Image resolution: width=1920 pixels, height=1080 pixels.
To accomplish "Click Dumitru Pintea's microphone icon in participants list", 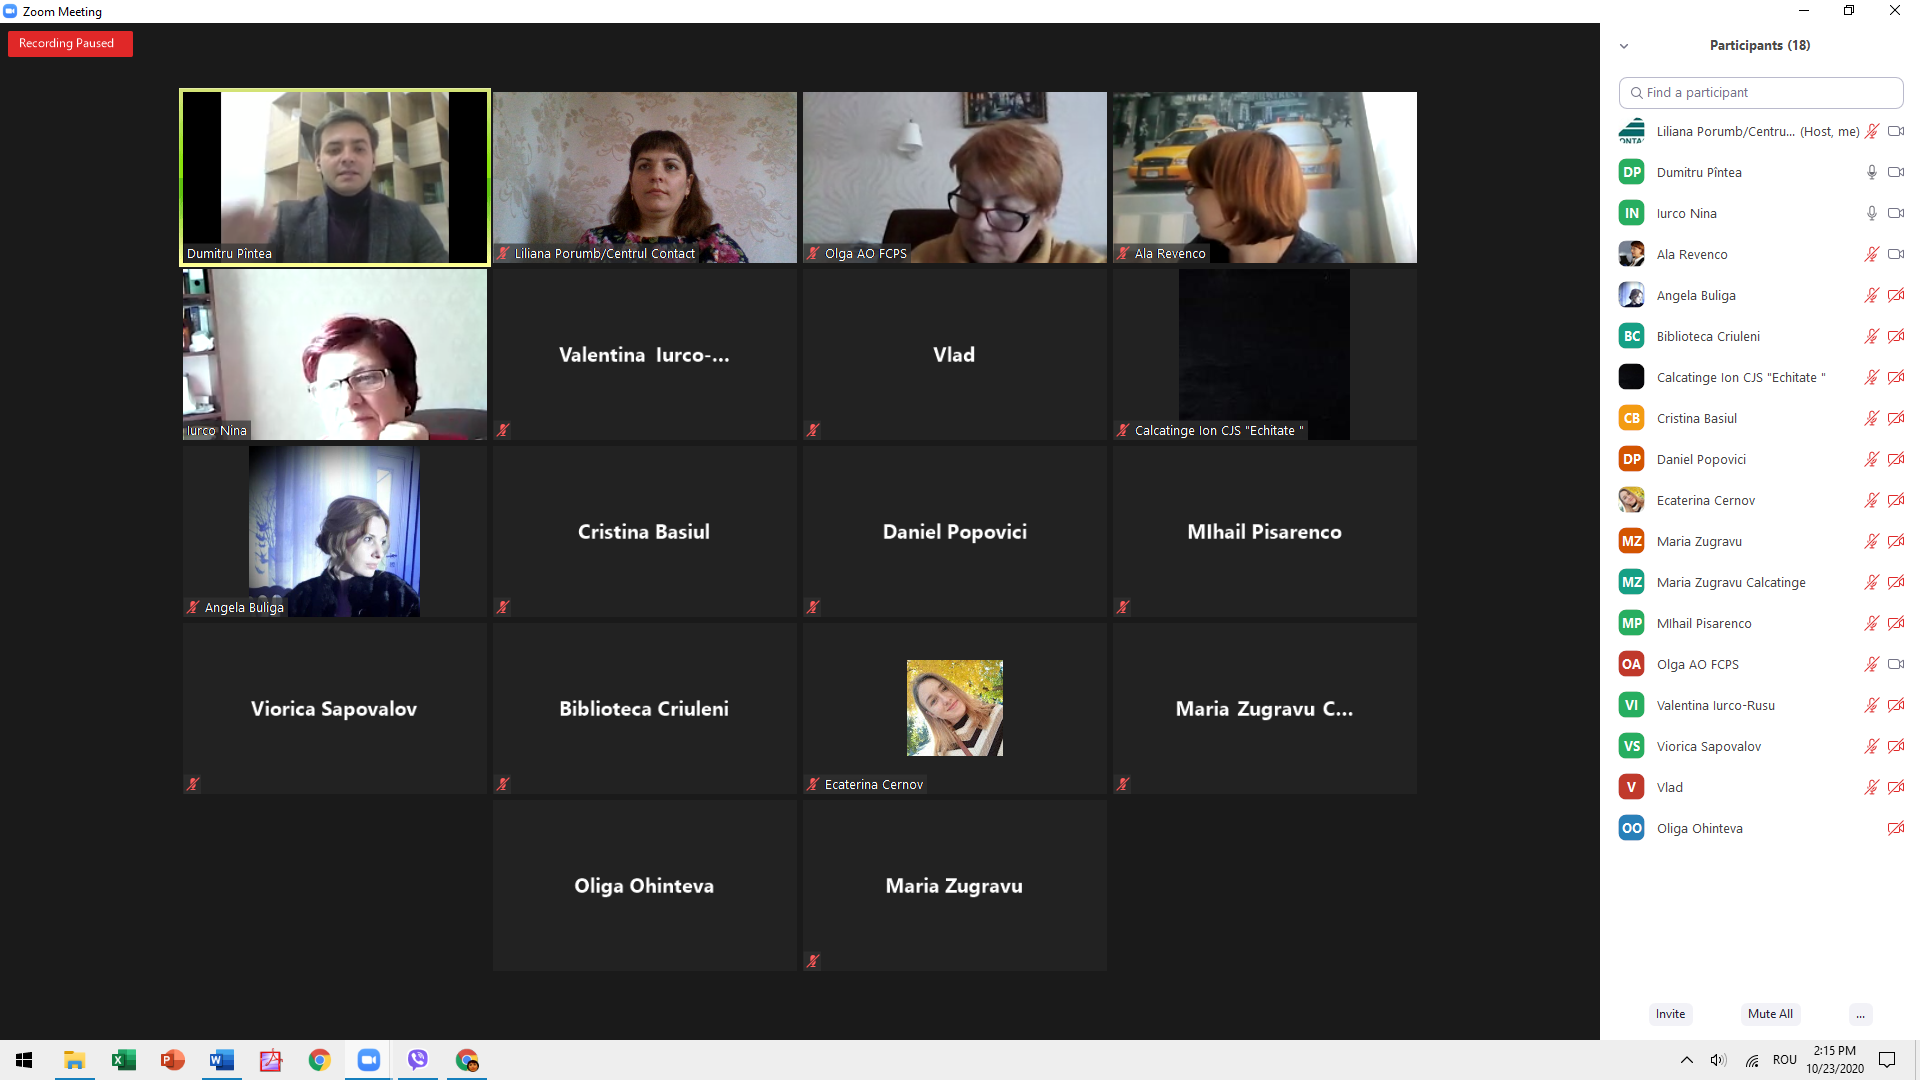I will [x=1871, y=172].
